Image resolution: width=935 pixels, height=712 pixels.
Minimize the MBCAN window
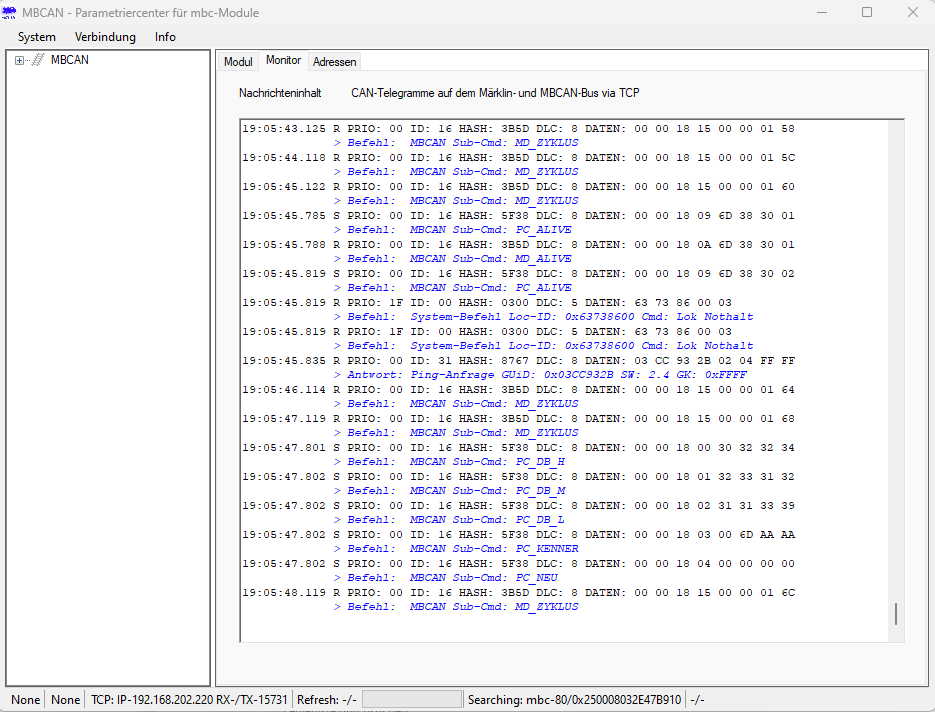point(822,13)
